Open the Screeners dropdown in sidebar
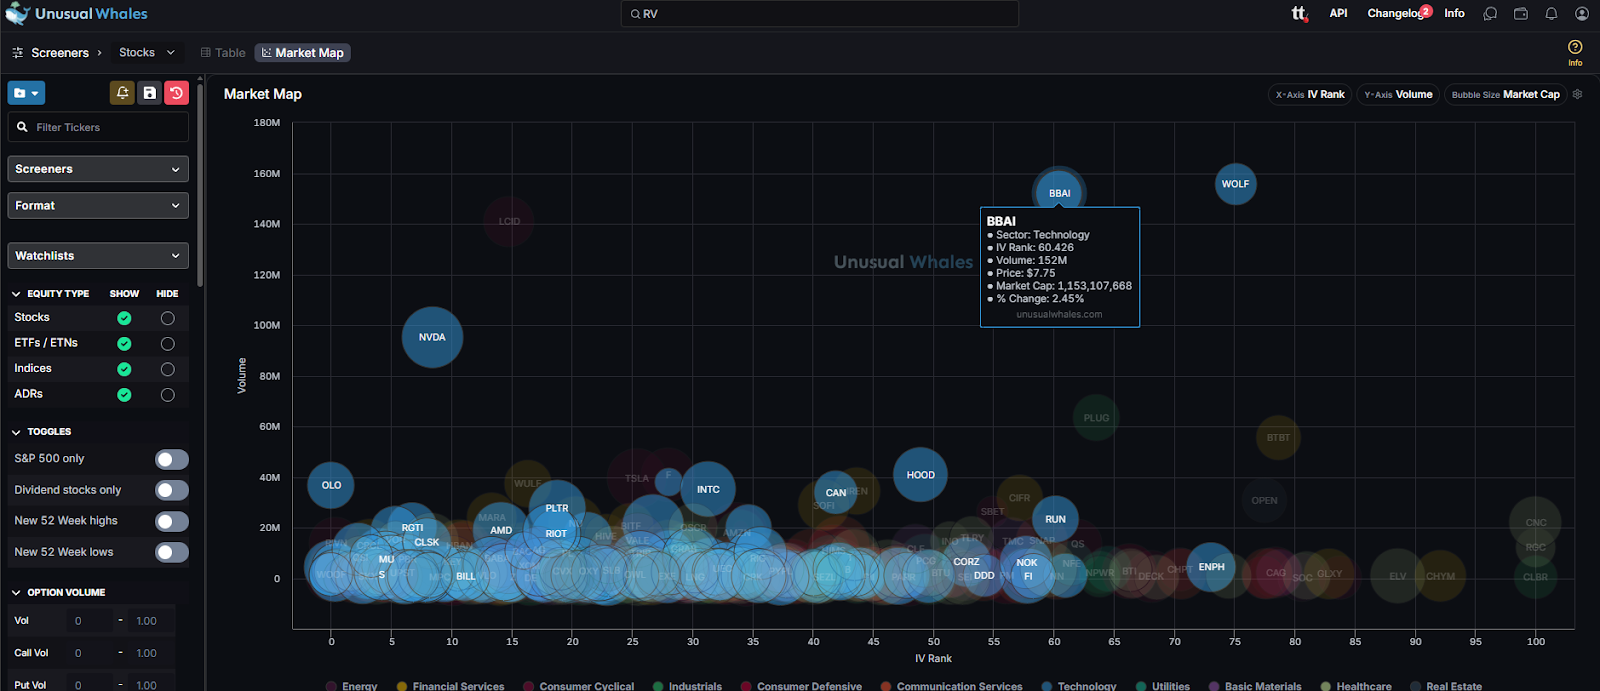The image size is (1600, 691). (x=98, y=169)
